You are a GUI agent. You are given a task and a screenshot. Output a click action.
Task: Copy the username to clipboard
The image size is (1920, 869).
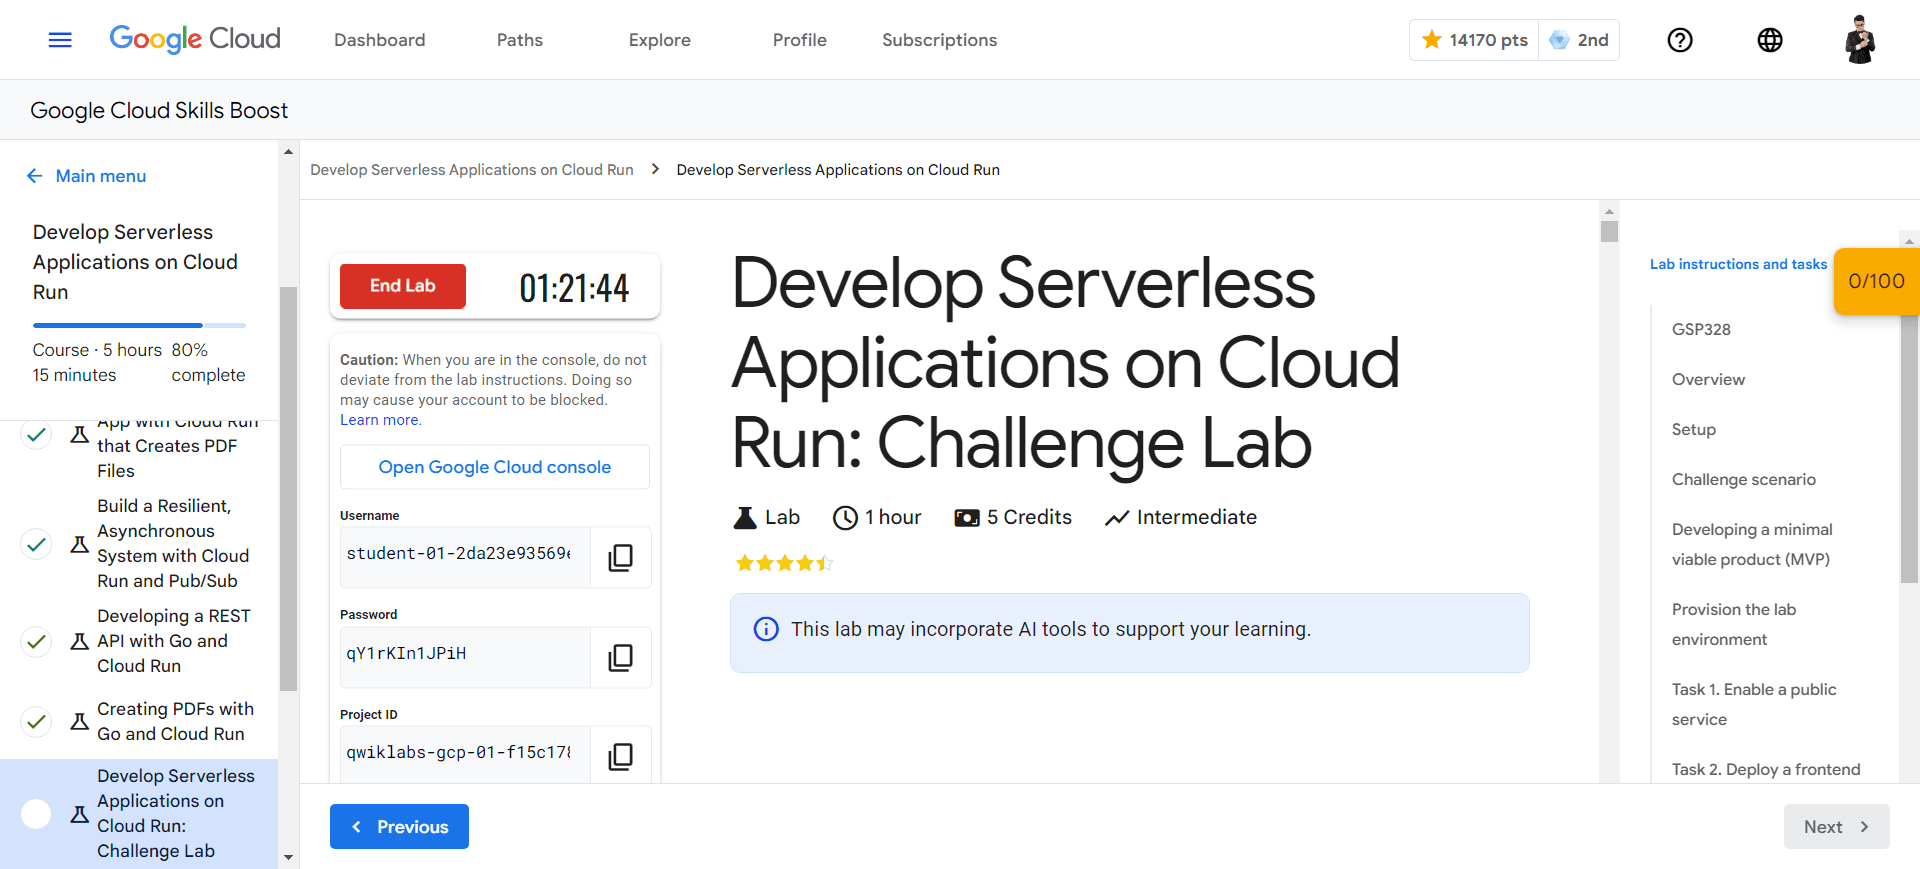coord(620,557)
